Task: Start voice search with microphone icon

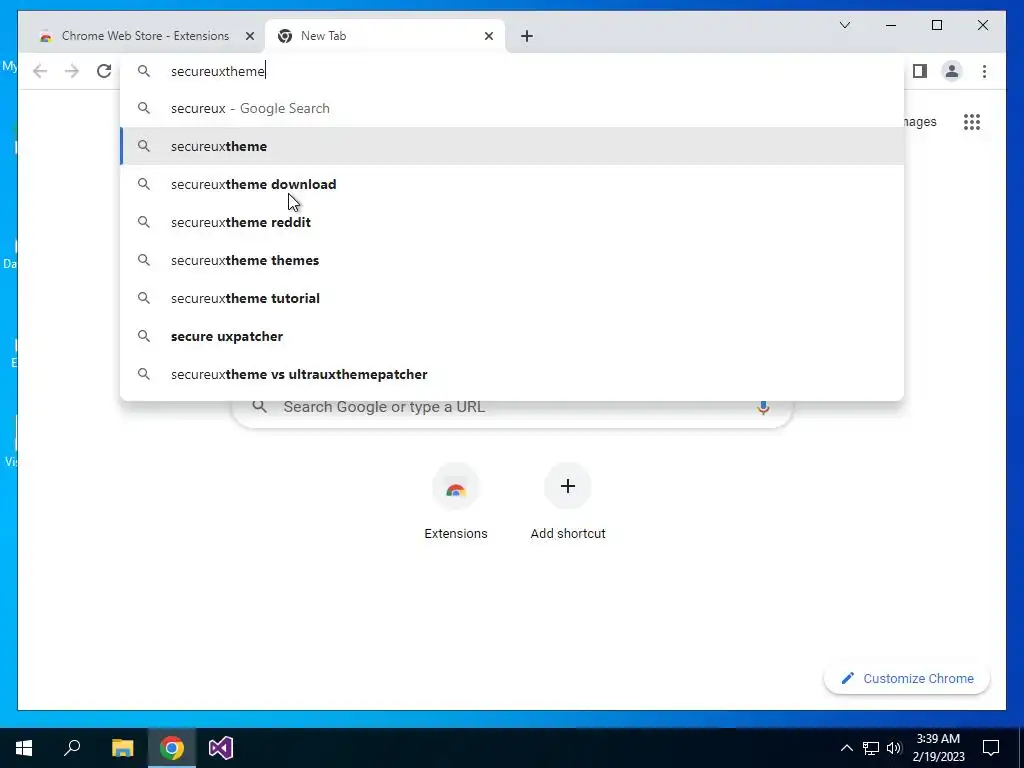Action: pyautogui.click(x=763, y=407)
